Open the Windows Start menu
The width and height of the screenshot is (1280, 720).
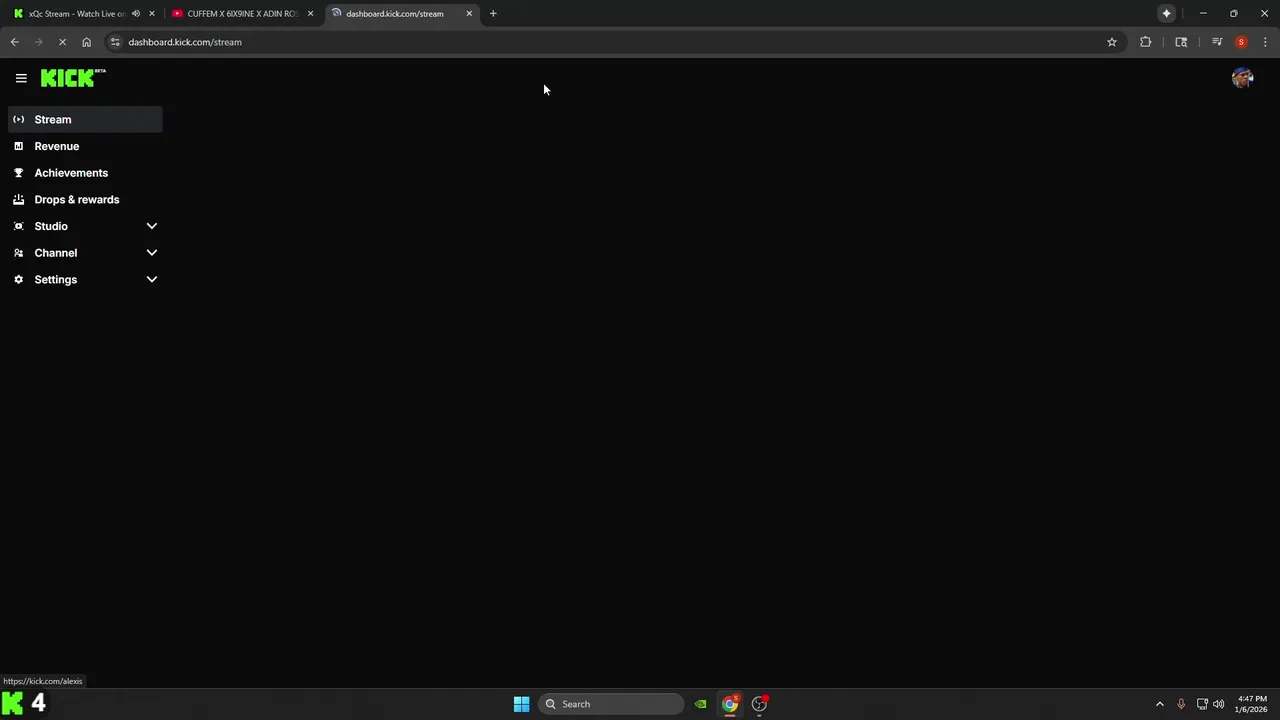click(x=521, y=704)
